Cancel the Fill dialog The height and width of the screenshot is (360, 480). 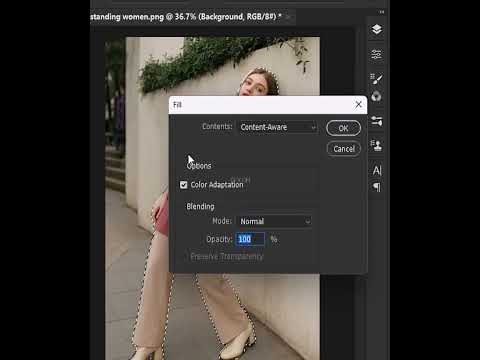pyautogui.click(x=344, y=149)
